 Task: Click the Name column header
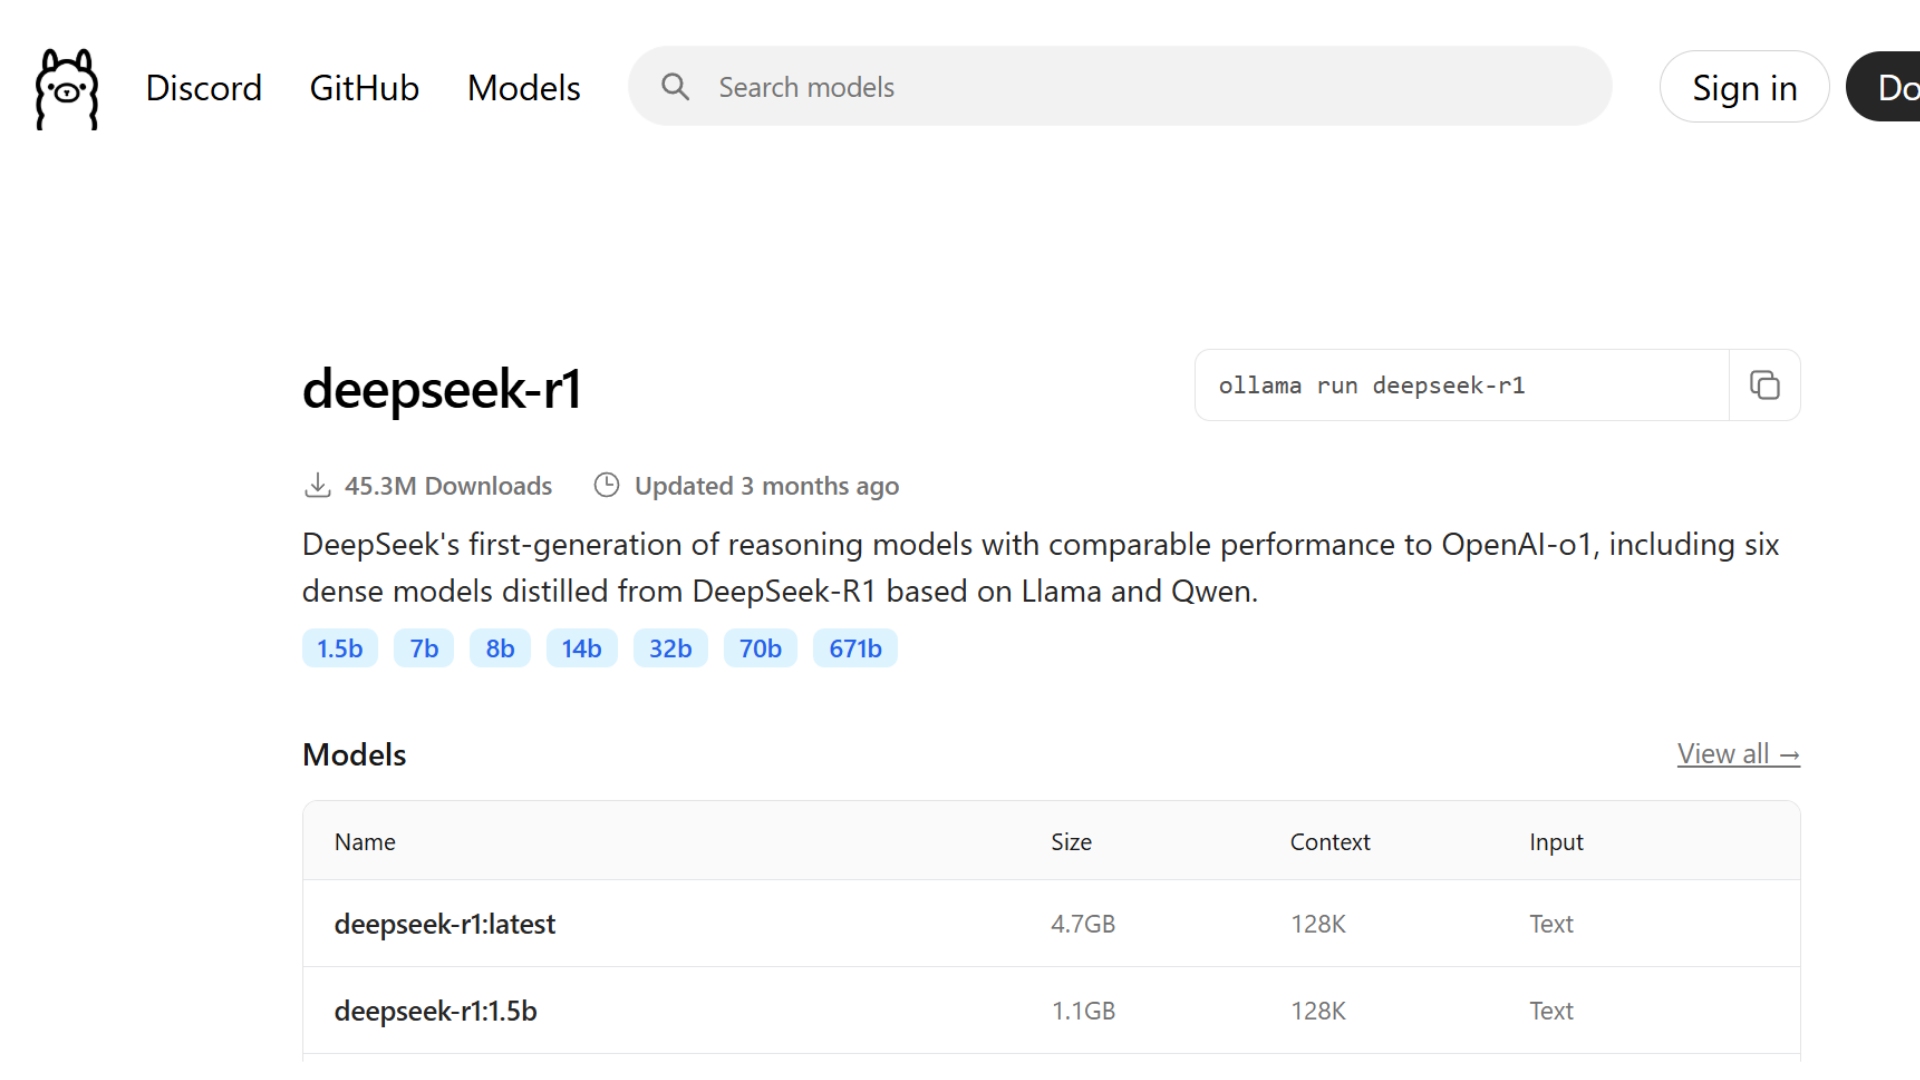click(x=365, y=842)
